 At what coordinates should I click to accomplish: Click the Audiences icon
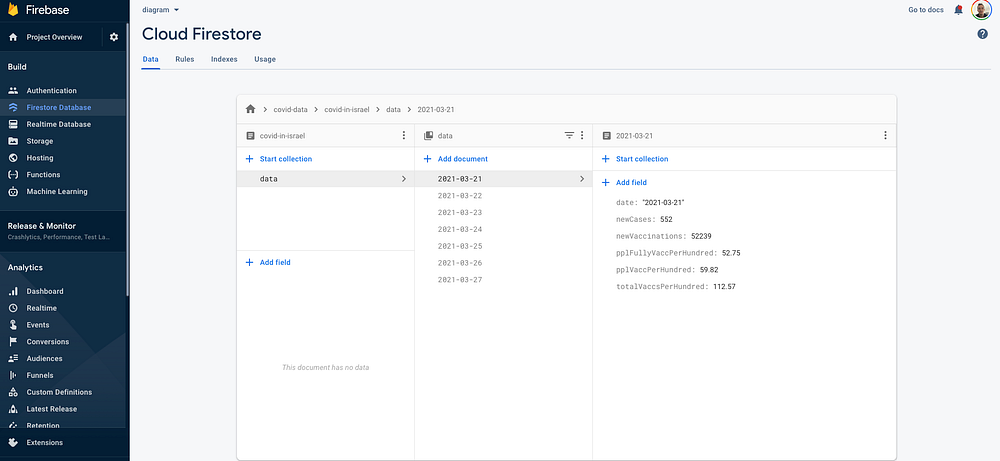pyautogui.click(x=13, y=358)
